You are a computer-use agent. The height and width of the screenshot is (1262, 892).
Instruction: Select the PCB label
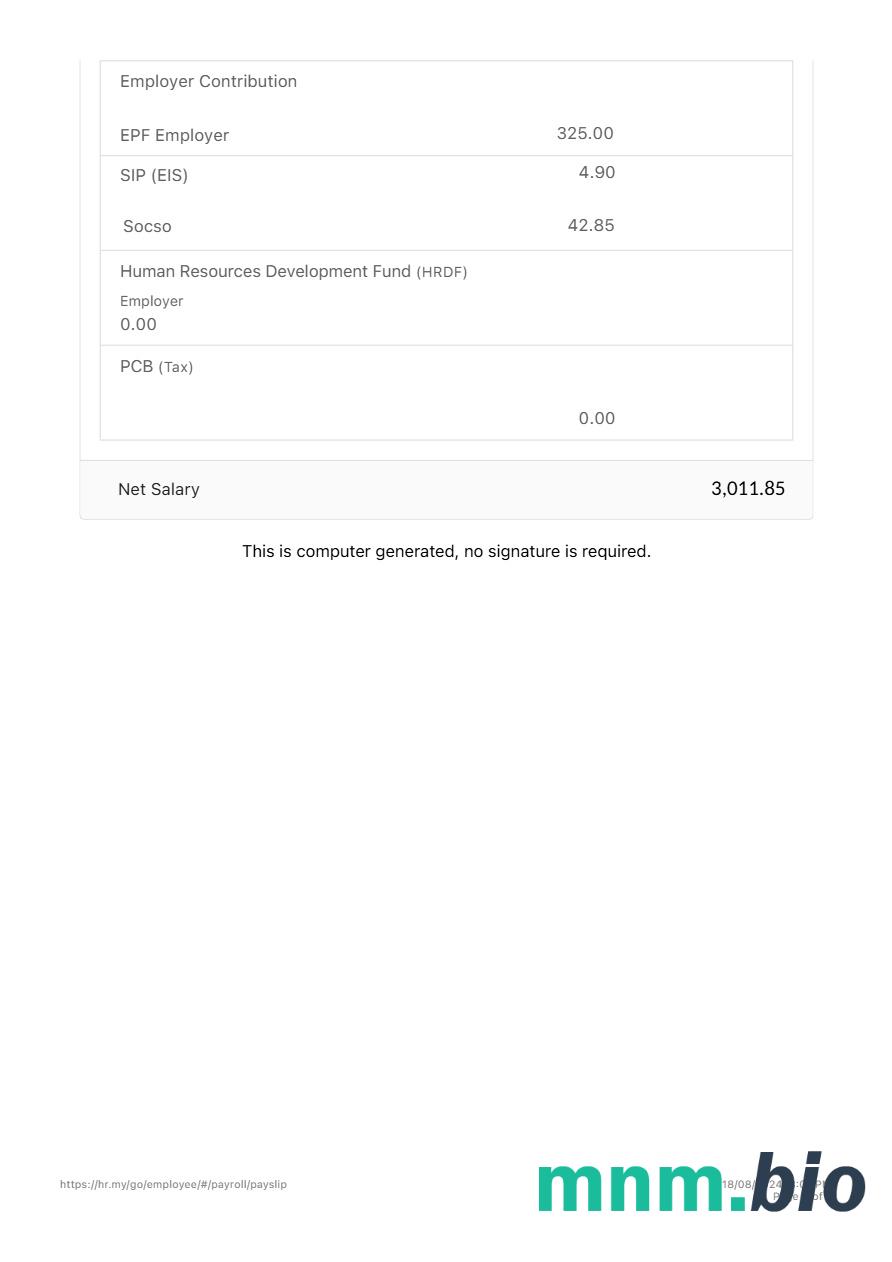pyautogui.click(x=136, y=367)
